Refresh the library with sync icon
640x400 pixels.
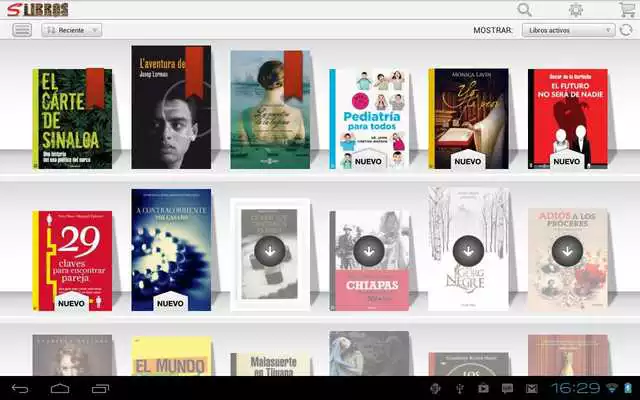click(626, 30)
